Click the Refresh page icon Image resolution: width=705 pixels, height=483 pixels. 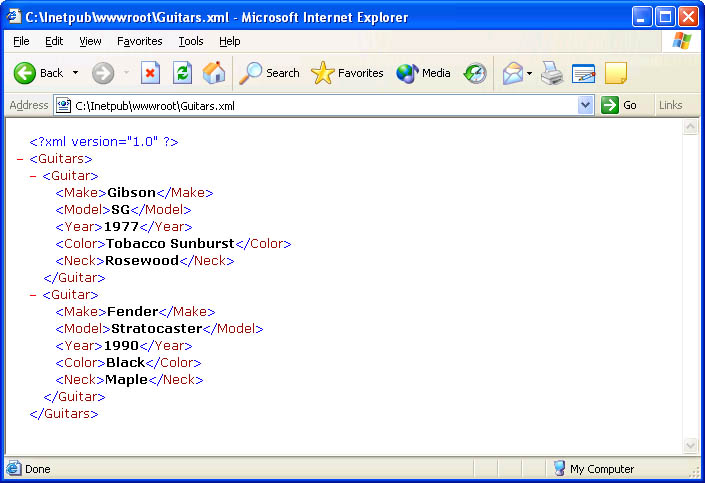tap(183, 73)
